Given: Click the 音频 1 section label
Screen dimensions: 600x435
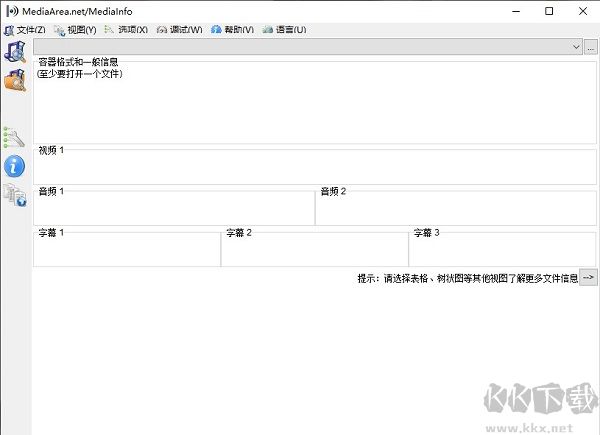Looking at the screenshot, I should [51, 191].
